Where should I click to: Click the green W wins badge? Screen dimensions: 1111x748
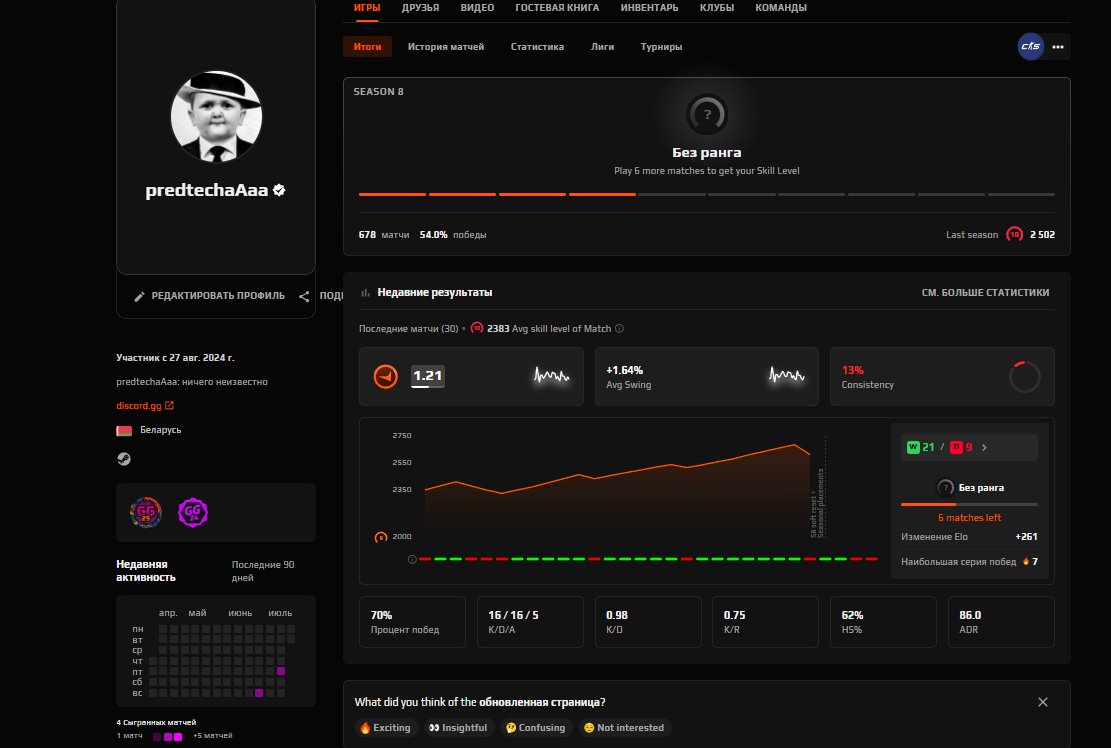pyautogui.click(x=913, y=447)
